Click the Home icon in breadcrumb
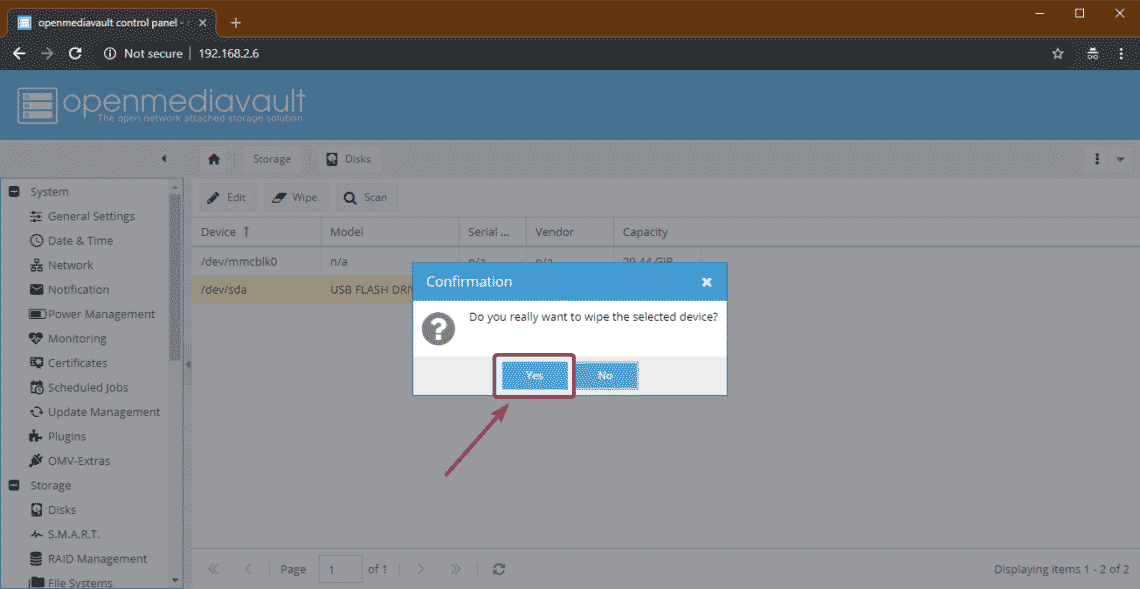Viewport: 1140px width, 589px height. [x=214, y=159]
